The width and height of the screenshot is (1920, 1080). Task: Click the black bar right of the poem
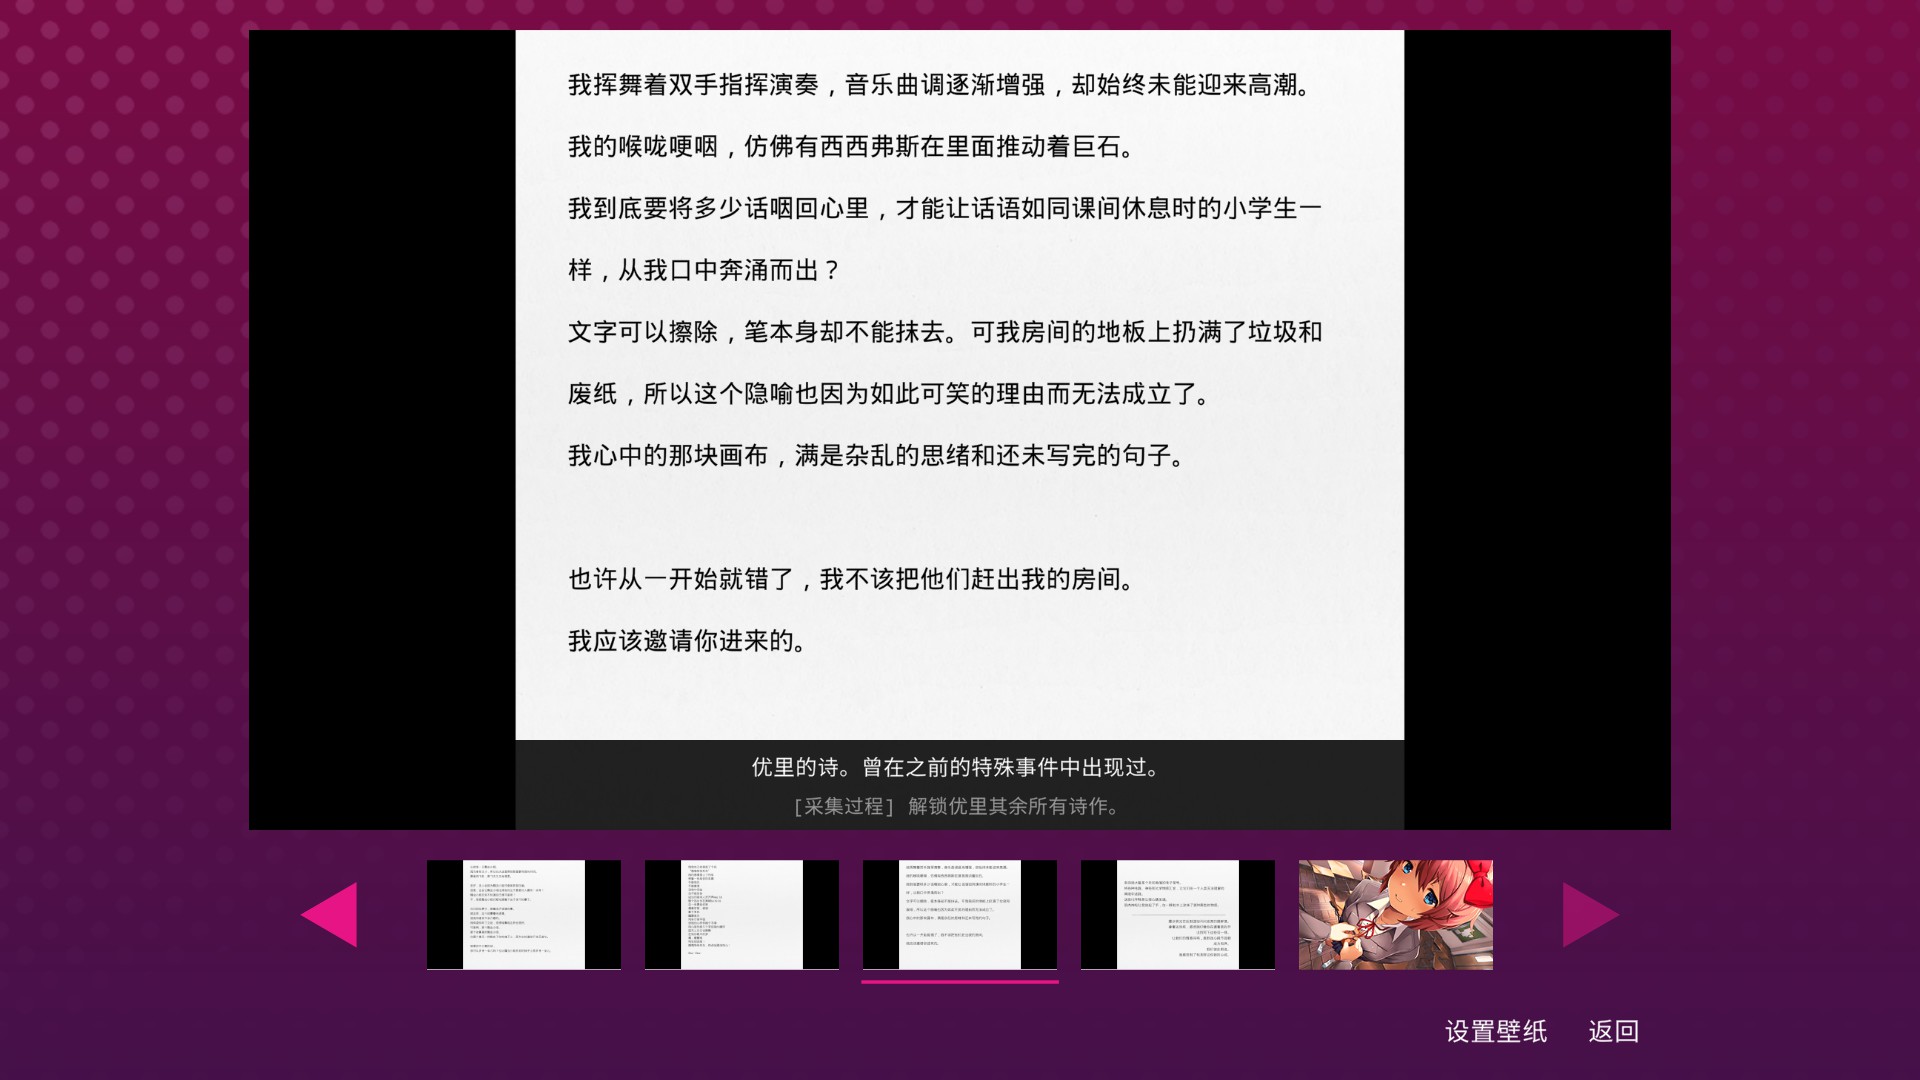point(1537,430)
